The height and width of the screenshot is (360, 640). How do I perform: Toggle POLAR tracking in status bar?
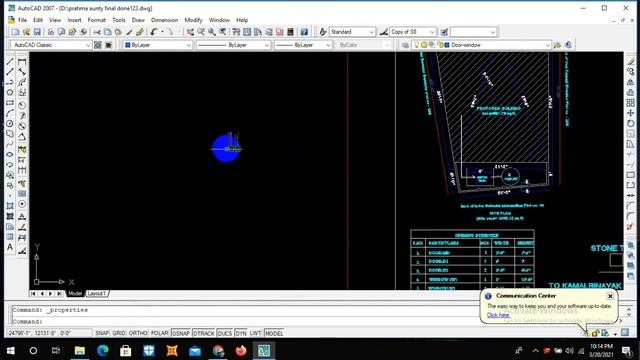(160, 333)
